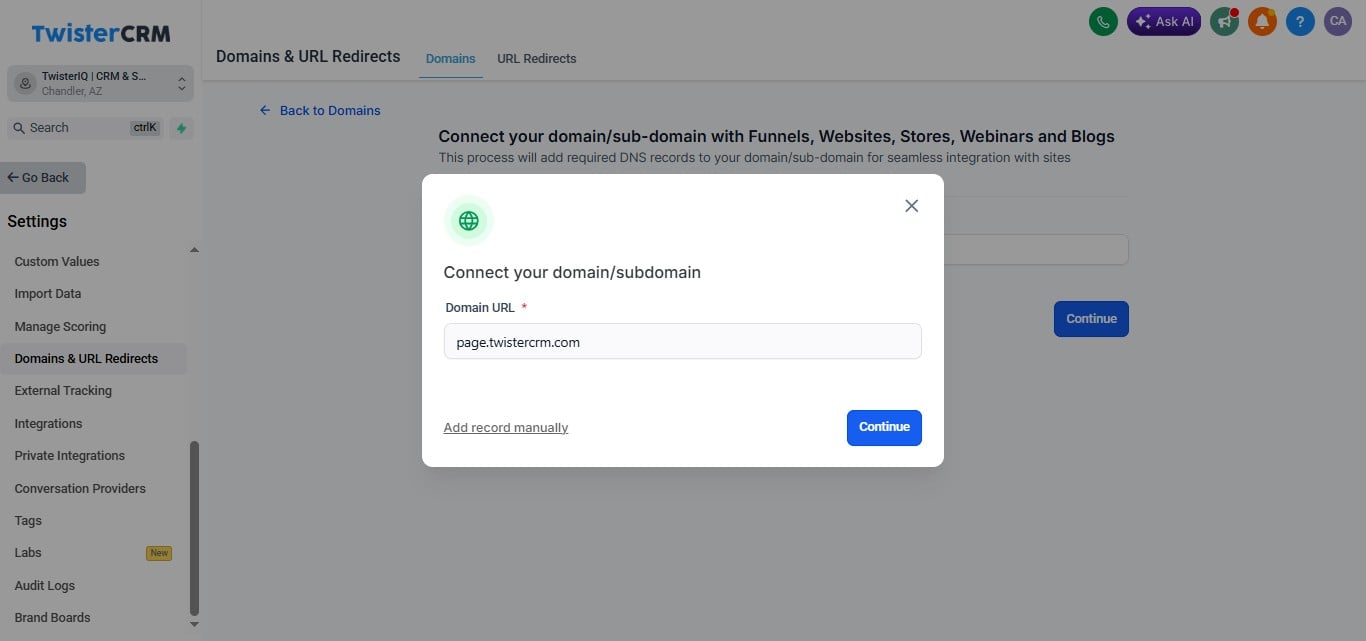Click the Go Back button
This screenshot has width=1366, height=641.
(x=43, y=177)
